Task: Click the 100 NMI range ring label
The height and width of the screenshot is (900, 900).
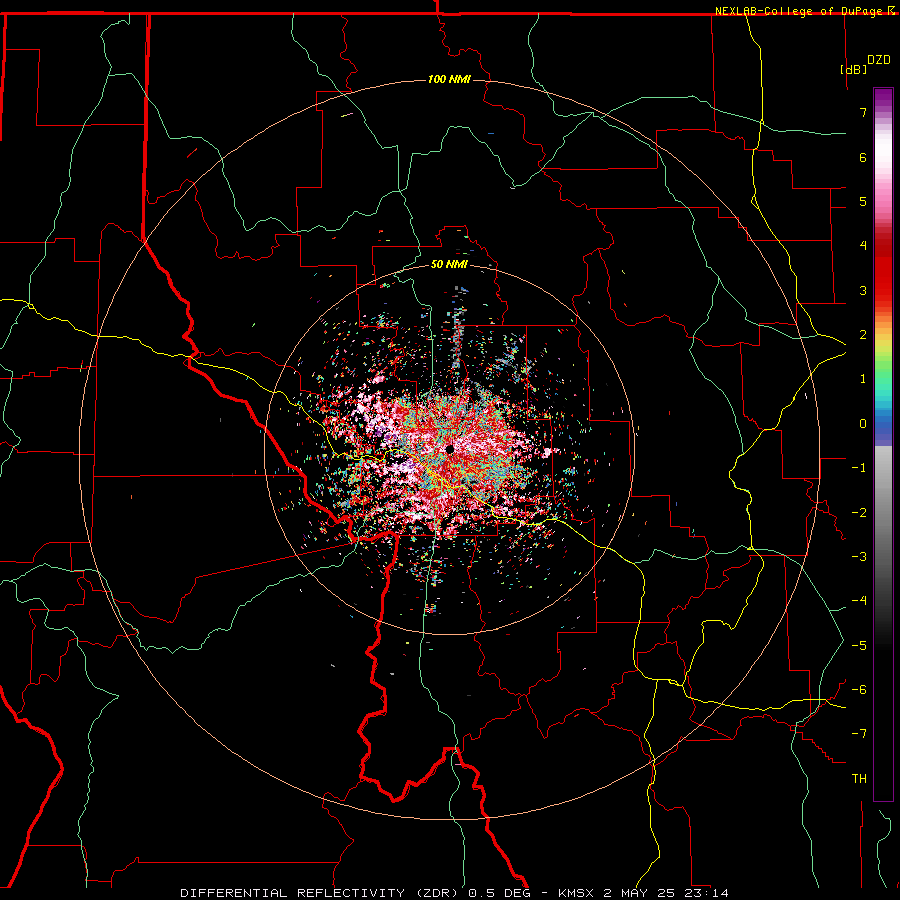Action: pos(449,79)
